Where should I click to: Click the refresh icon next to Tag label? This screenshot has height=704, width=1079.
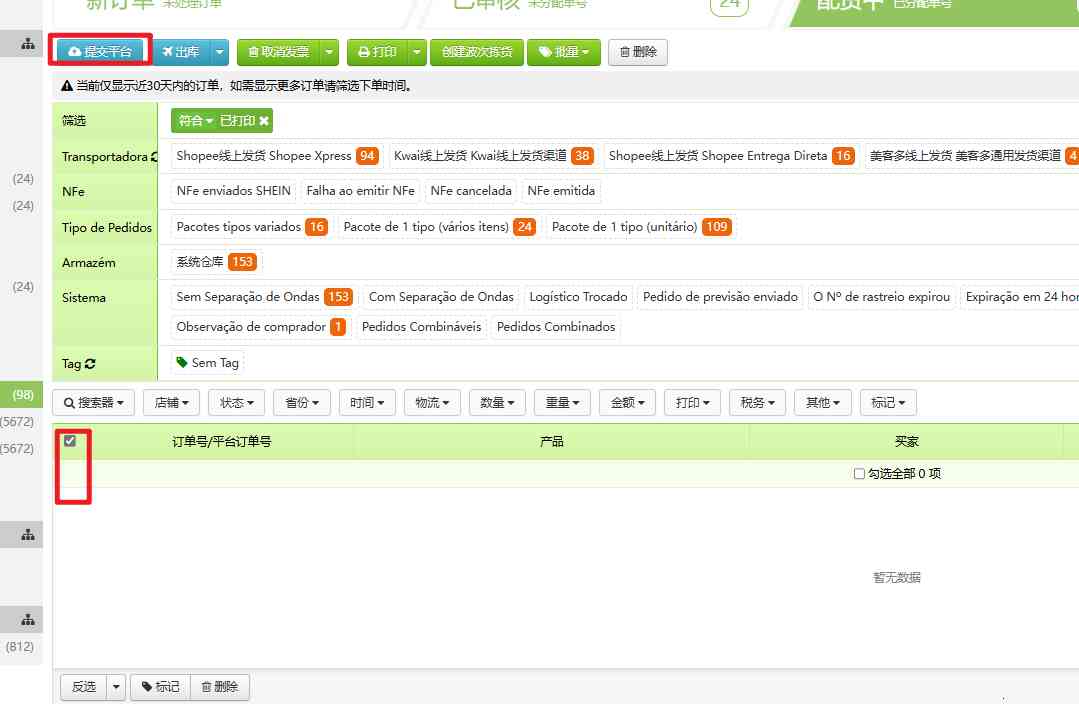(90, 363)
